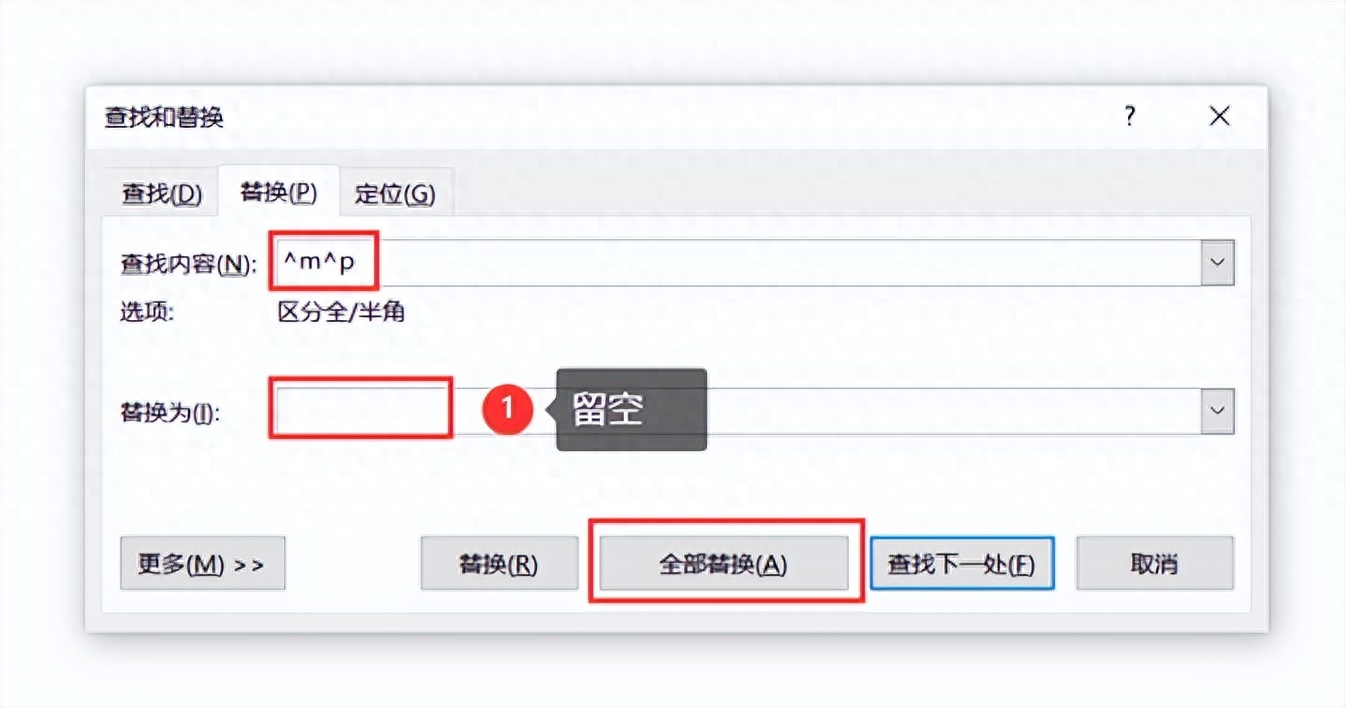This screenshot has height=708, width=1346.
Task: Expand the 查找内容 history dropdown arrow
Action: [1218, 263]
